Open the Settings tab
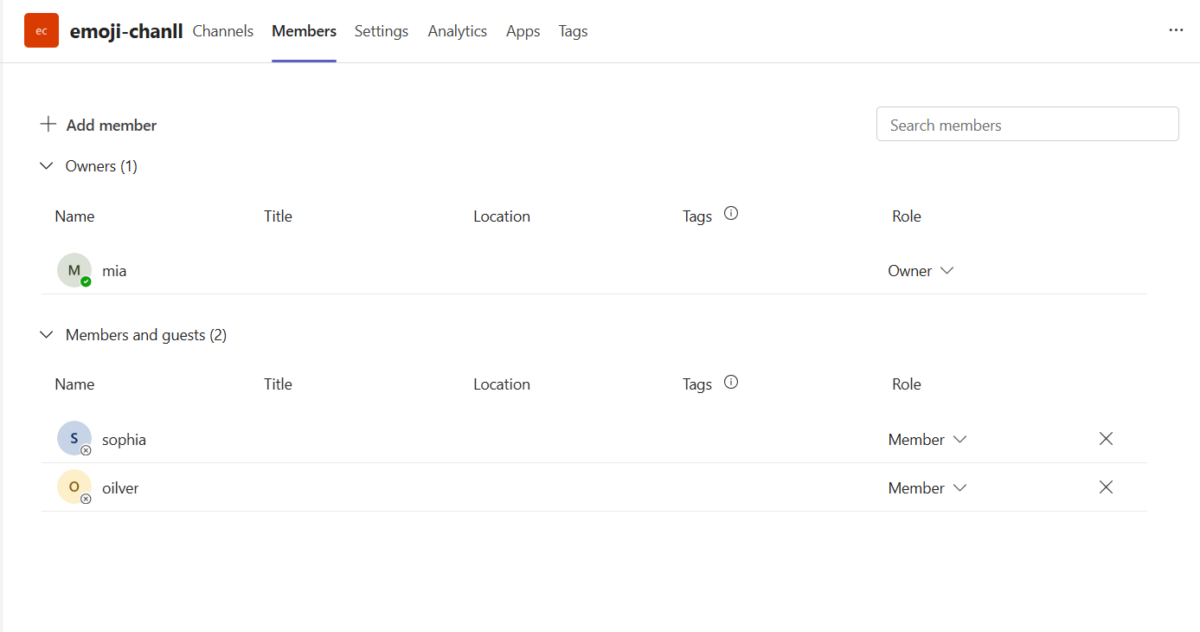 pos(381,31)
